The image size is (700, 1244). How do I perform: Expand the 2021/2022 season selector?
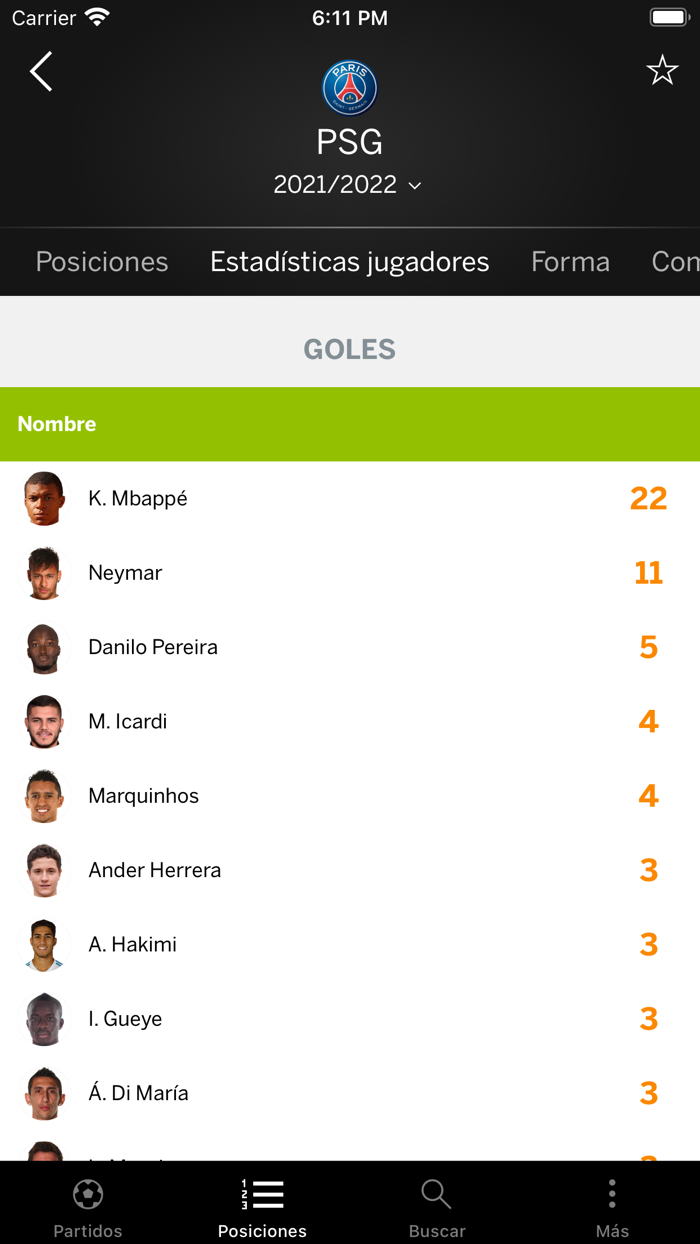348,185
